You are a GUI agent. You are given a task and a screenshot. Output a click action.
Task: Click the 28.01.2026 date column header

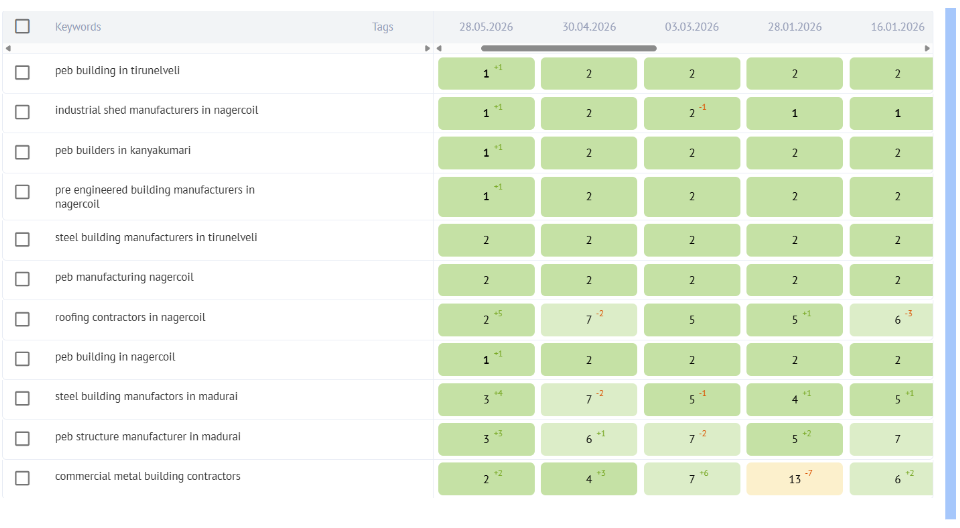[795, 27]
